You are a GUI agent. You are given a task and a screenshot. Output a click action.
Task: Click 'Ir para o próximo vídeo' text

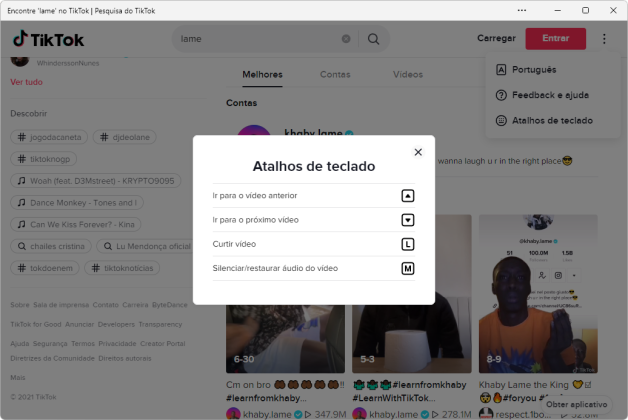[256, 220]
